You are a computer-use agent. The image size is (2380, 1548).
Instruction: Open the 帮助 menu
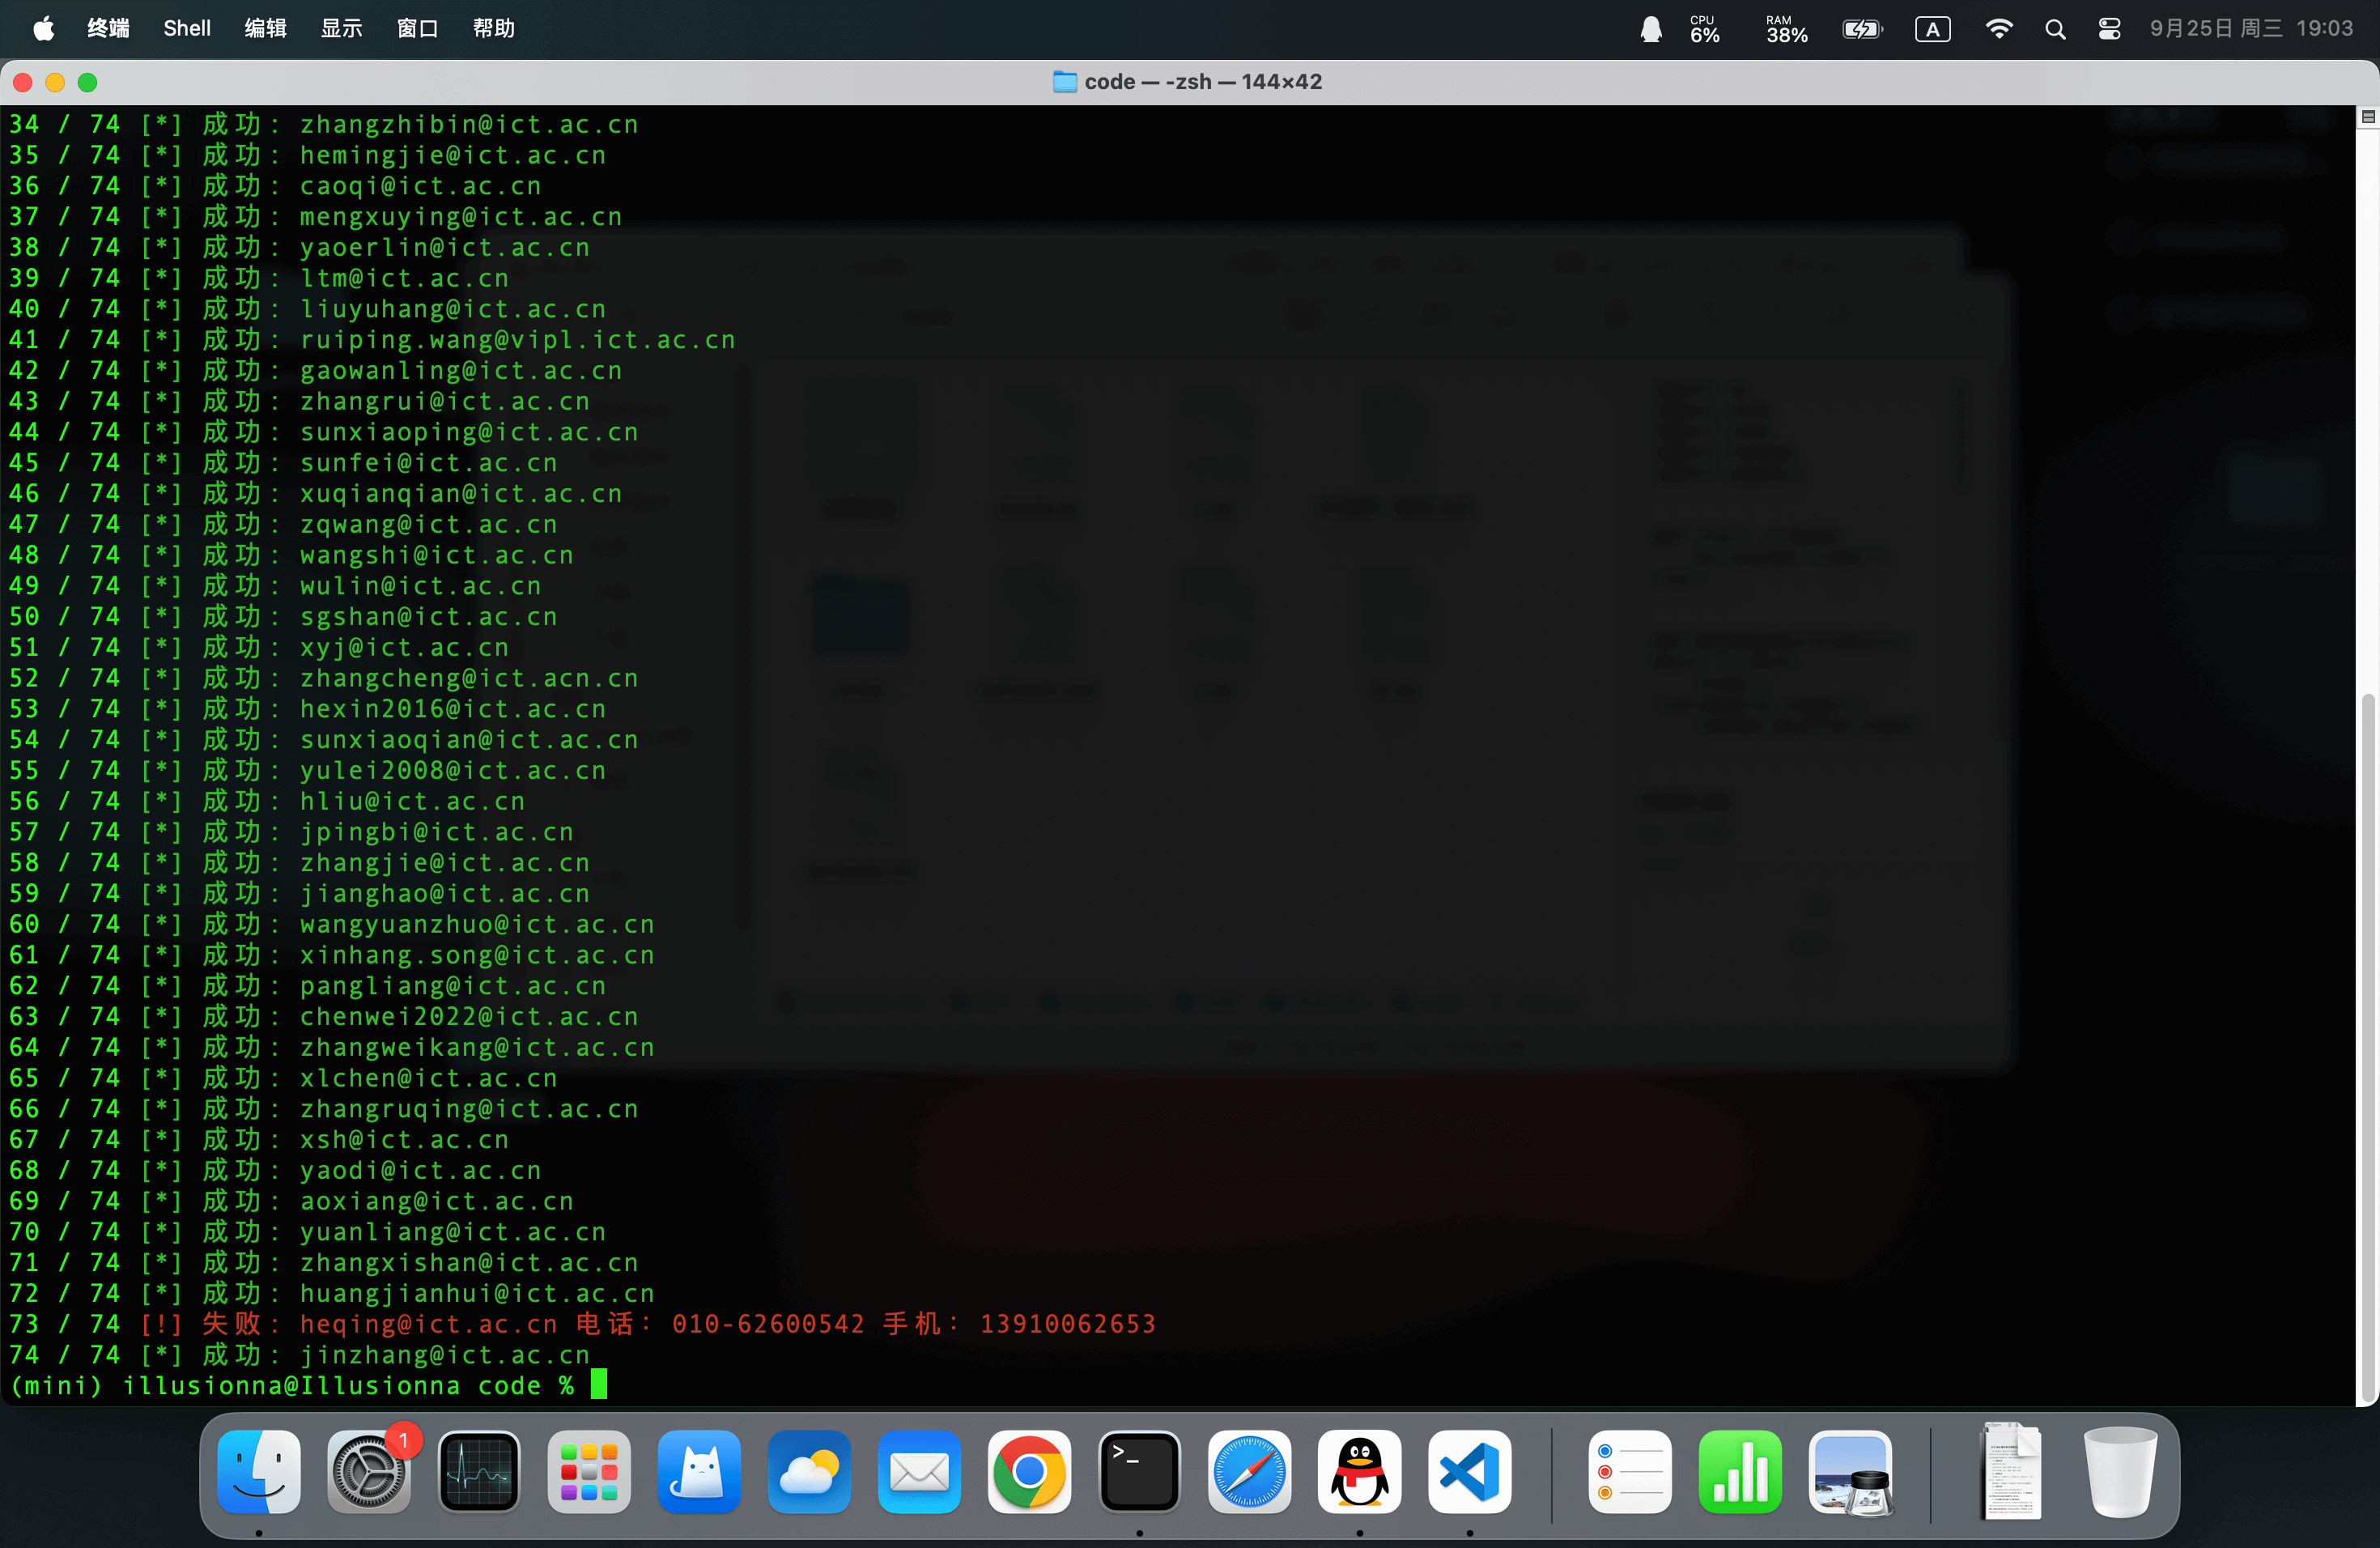493,28
